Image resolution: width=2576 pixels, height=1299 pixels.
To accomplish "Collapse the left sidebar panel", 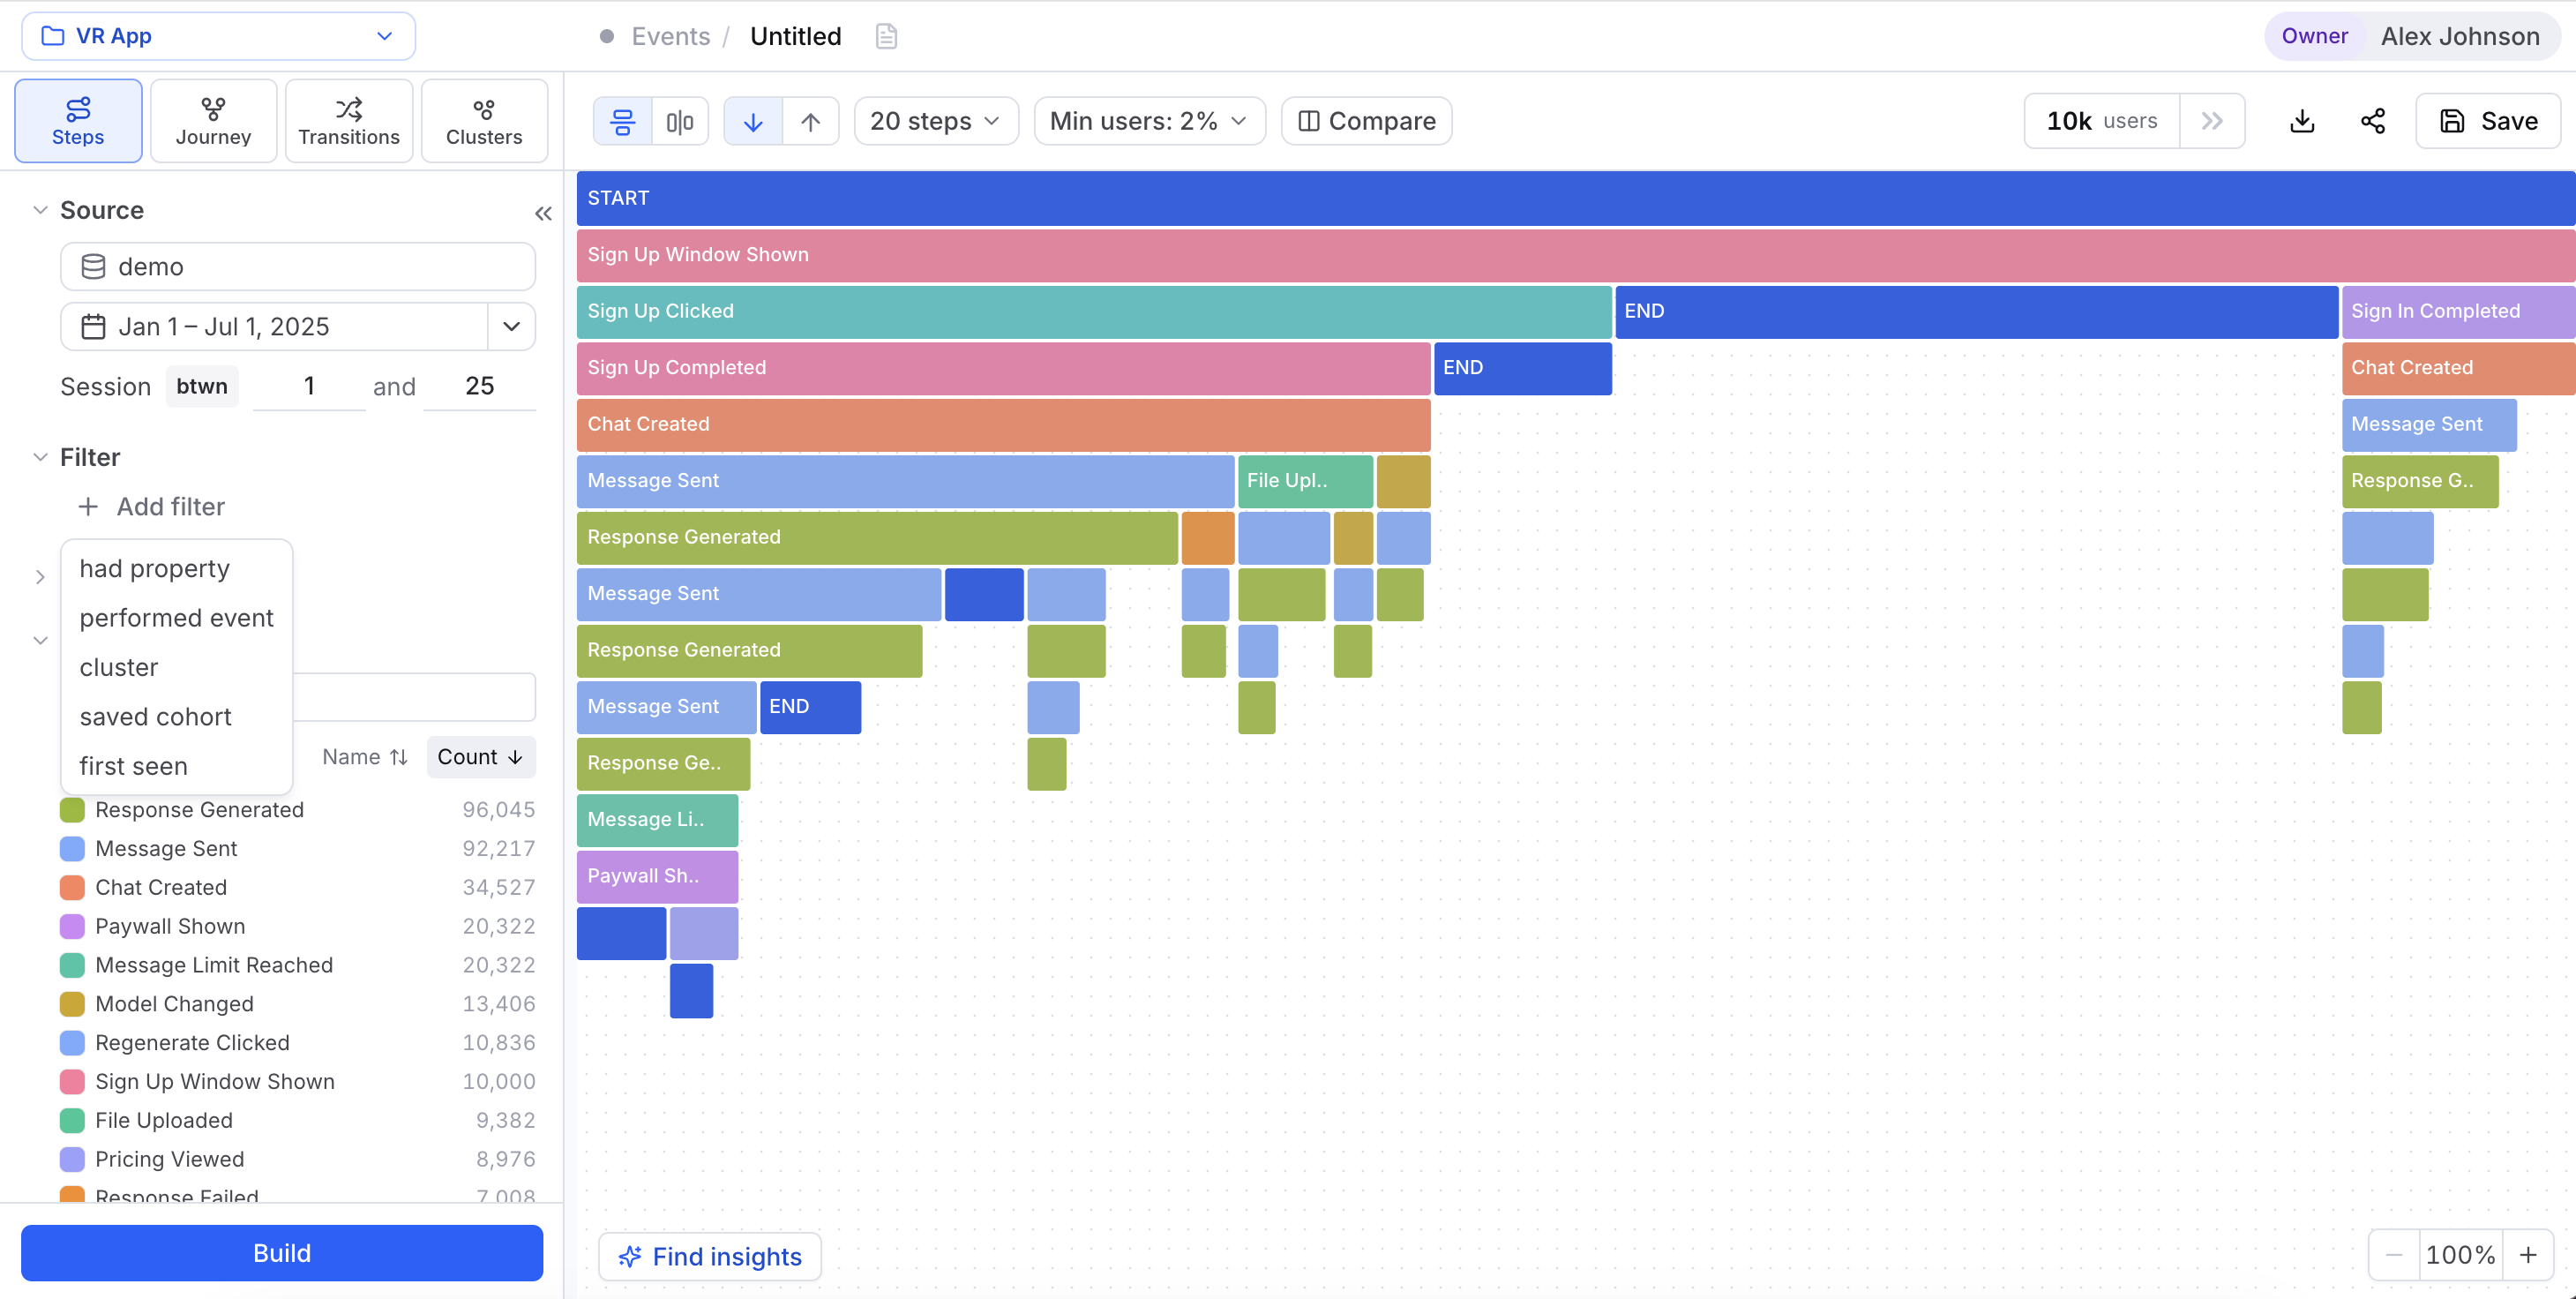I will click(x=543, y=213).
